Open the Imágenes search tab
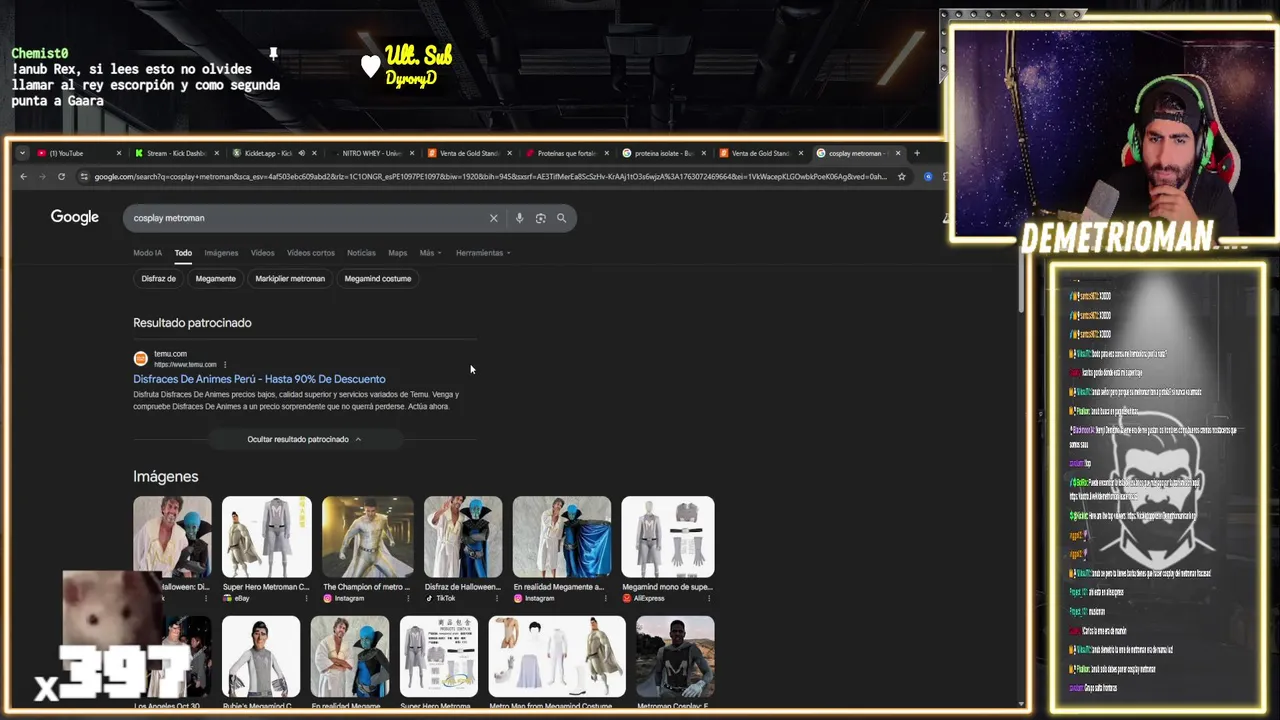Viewport: 1280px width, 720px height. tap(221, 253)
